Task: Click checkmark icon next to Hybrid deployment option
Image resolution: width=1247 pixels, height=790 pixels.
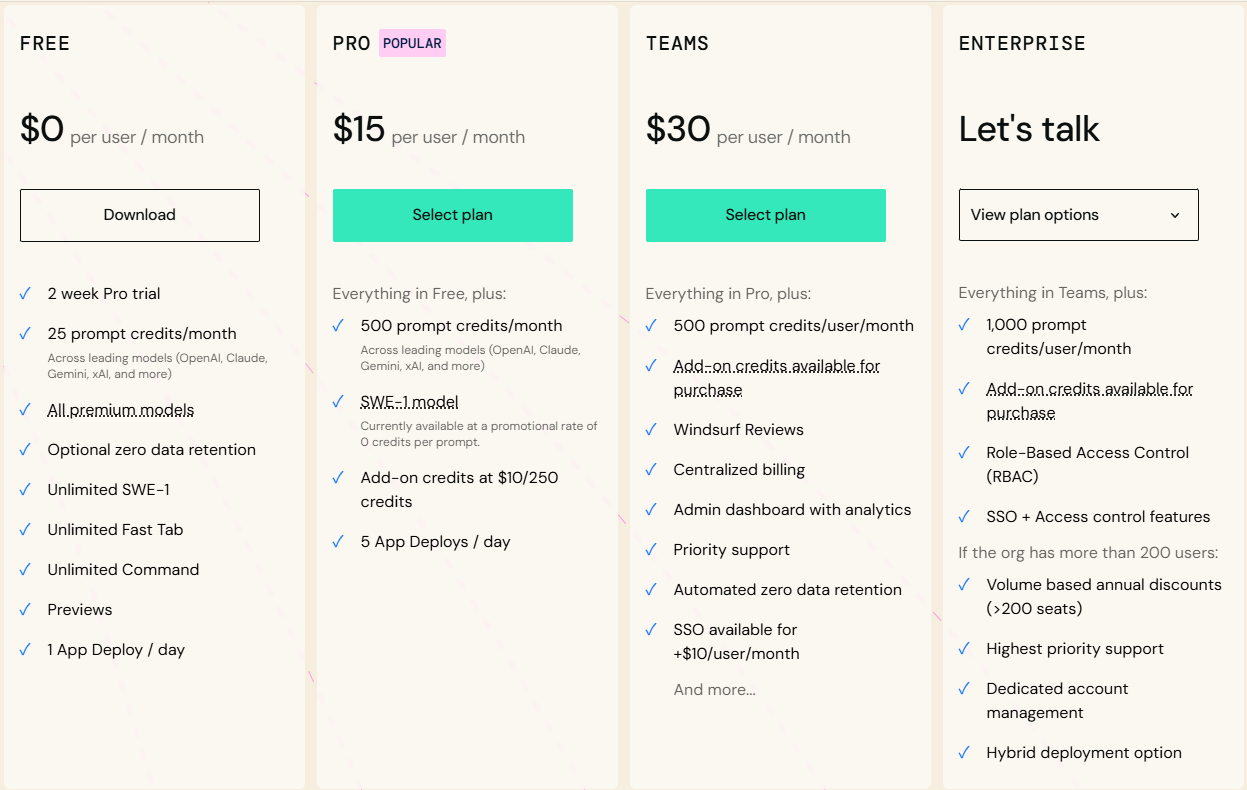Action: click(x=964, y=753)
